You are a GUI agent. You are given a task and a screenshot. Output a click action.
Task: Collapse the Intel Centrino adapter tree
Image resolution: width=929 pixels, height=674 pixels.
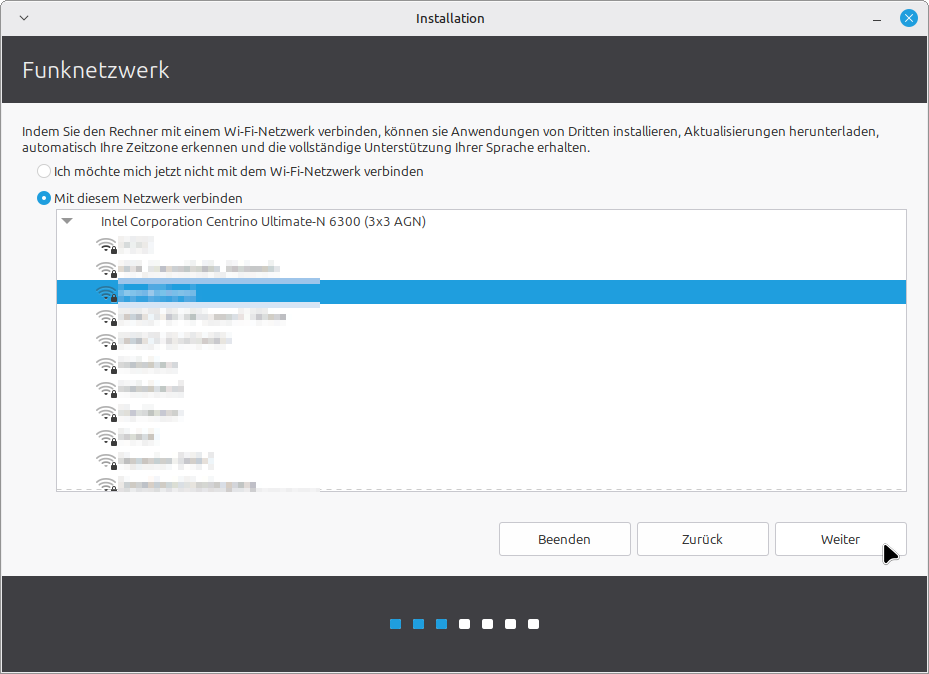tap(67, 222)
